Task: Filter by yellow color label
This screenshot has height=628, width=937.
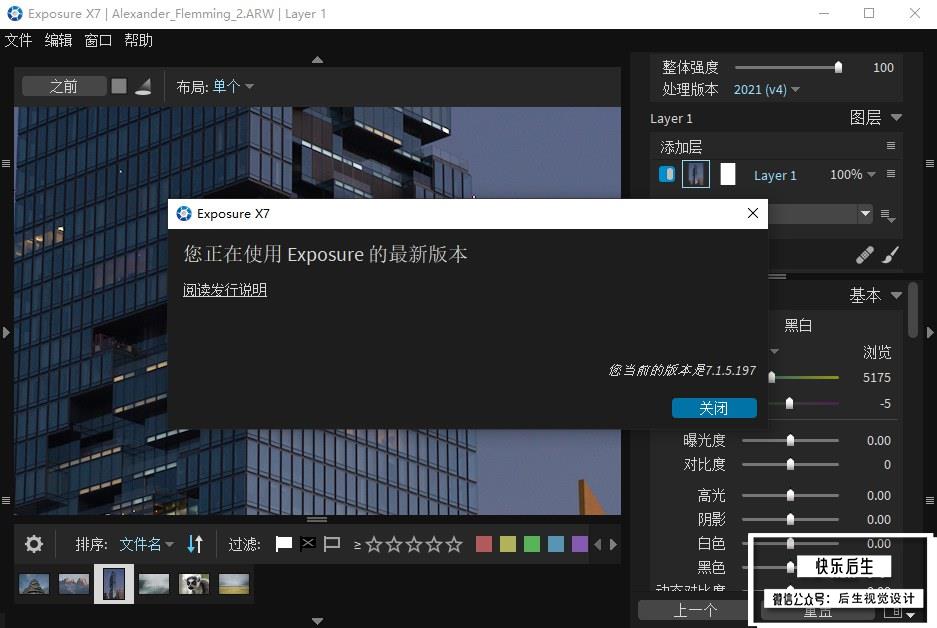Action: (508, 544)
